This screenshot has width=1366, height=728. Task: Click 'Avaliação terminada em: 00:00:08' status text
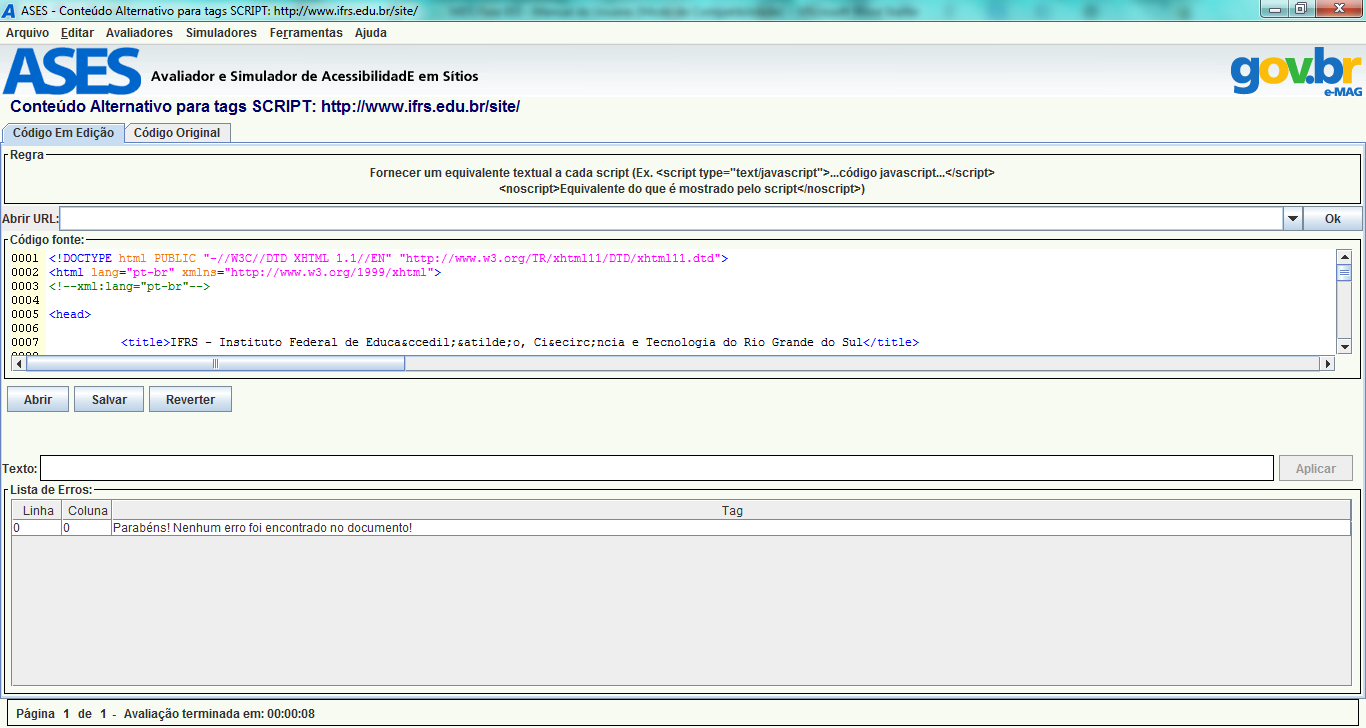click(x=219, y=714)
